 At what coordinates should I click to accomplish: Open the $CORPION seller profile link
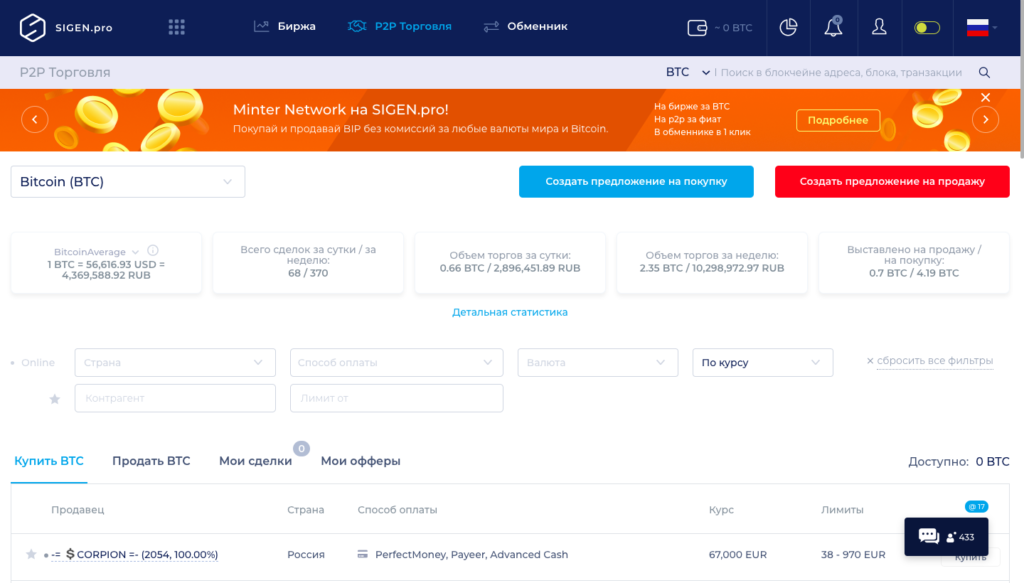tap(135, 554)
